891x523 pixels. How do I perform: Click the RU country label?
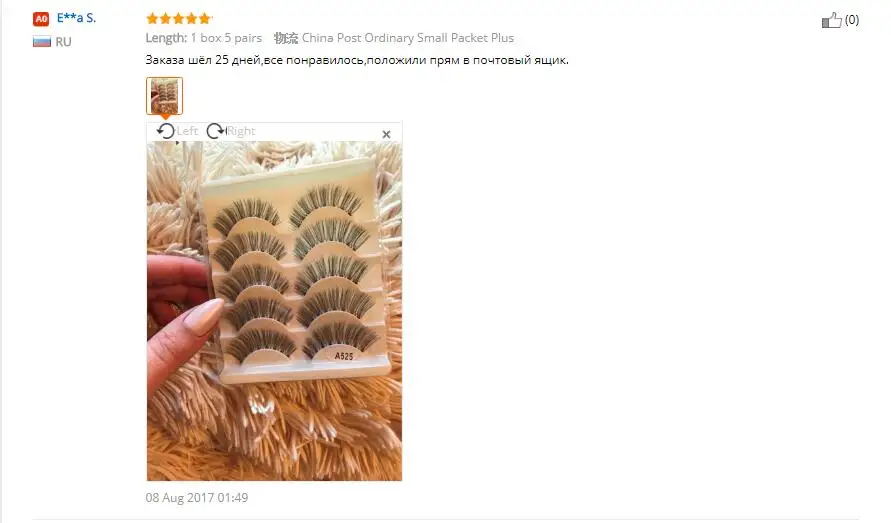click(x=63, y=42)
